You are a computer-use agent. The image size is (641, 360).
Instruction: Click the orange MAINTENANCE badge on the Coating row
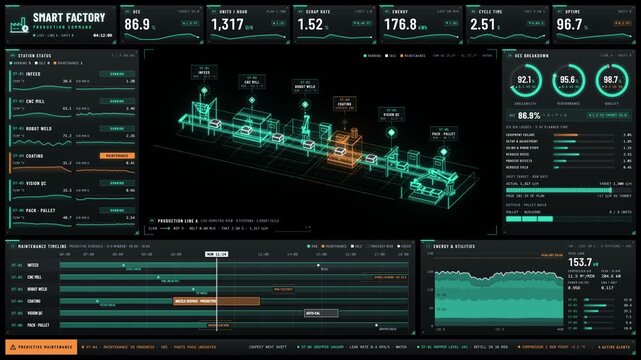(117, 156)
